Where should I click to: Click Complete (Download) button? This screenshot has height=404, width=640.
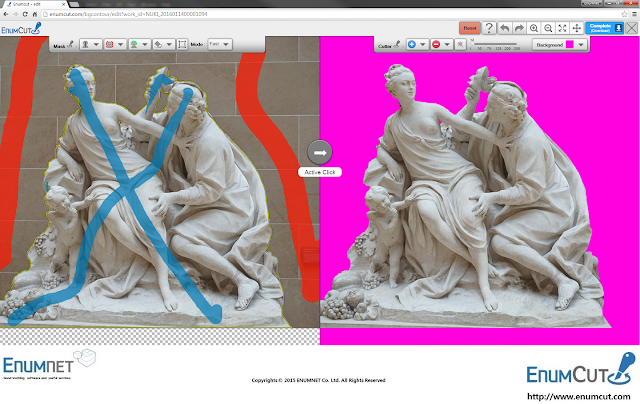[604, 28]
